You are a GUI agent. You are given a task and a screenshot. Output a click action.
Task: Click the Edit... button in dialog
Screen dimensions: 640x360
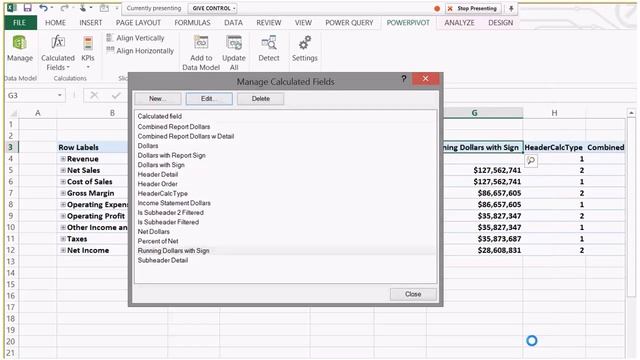tap(209, 99)
